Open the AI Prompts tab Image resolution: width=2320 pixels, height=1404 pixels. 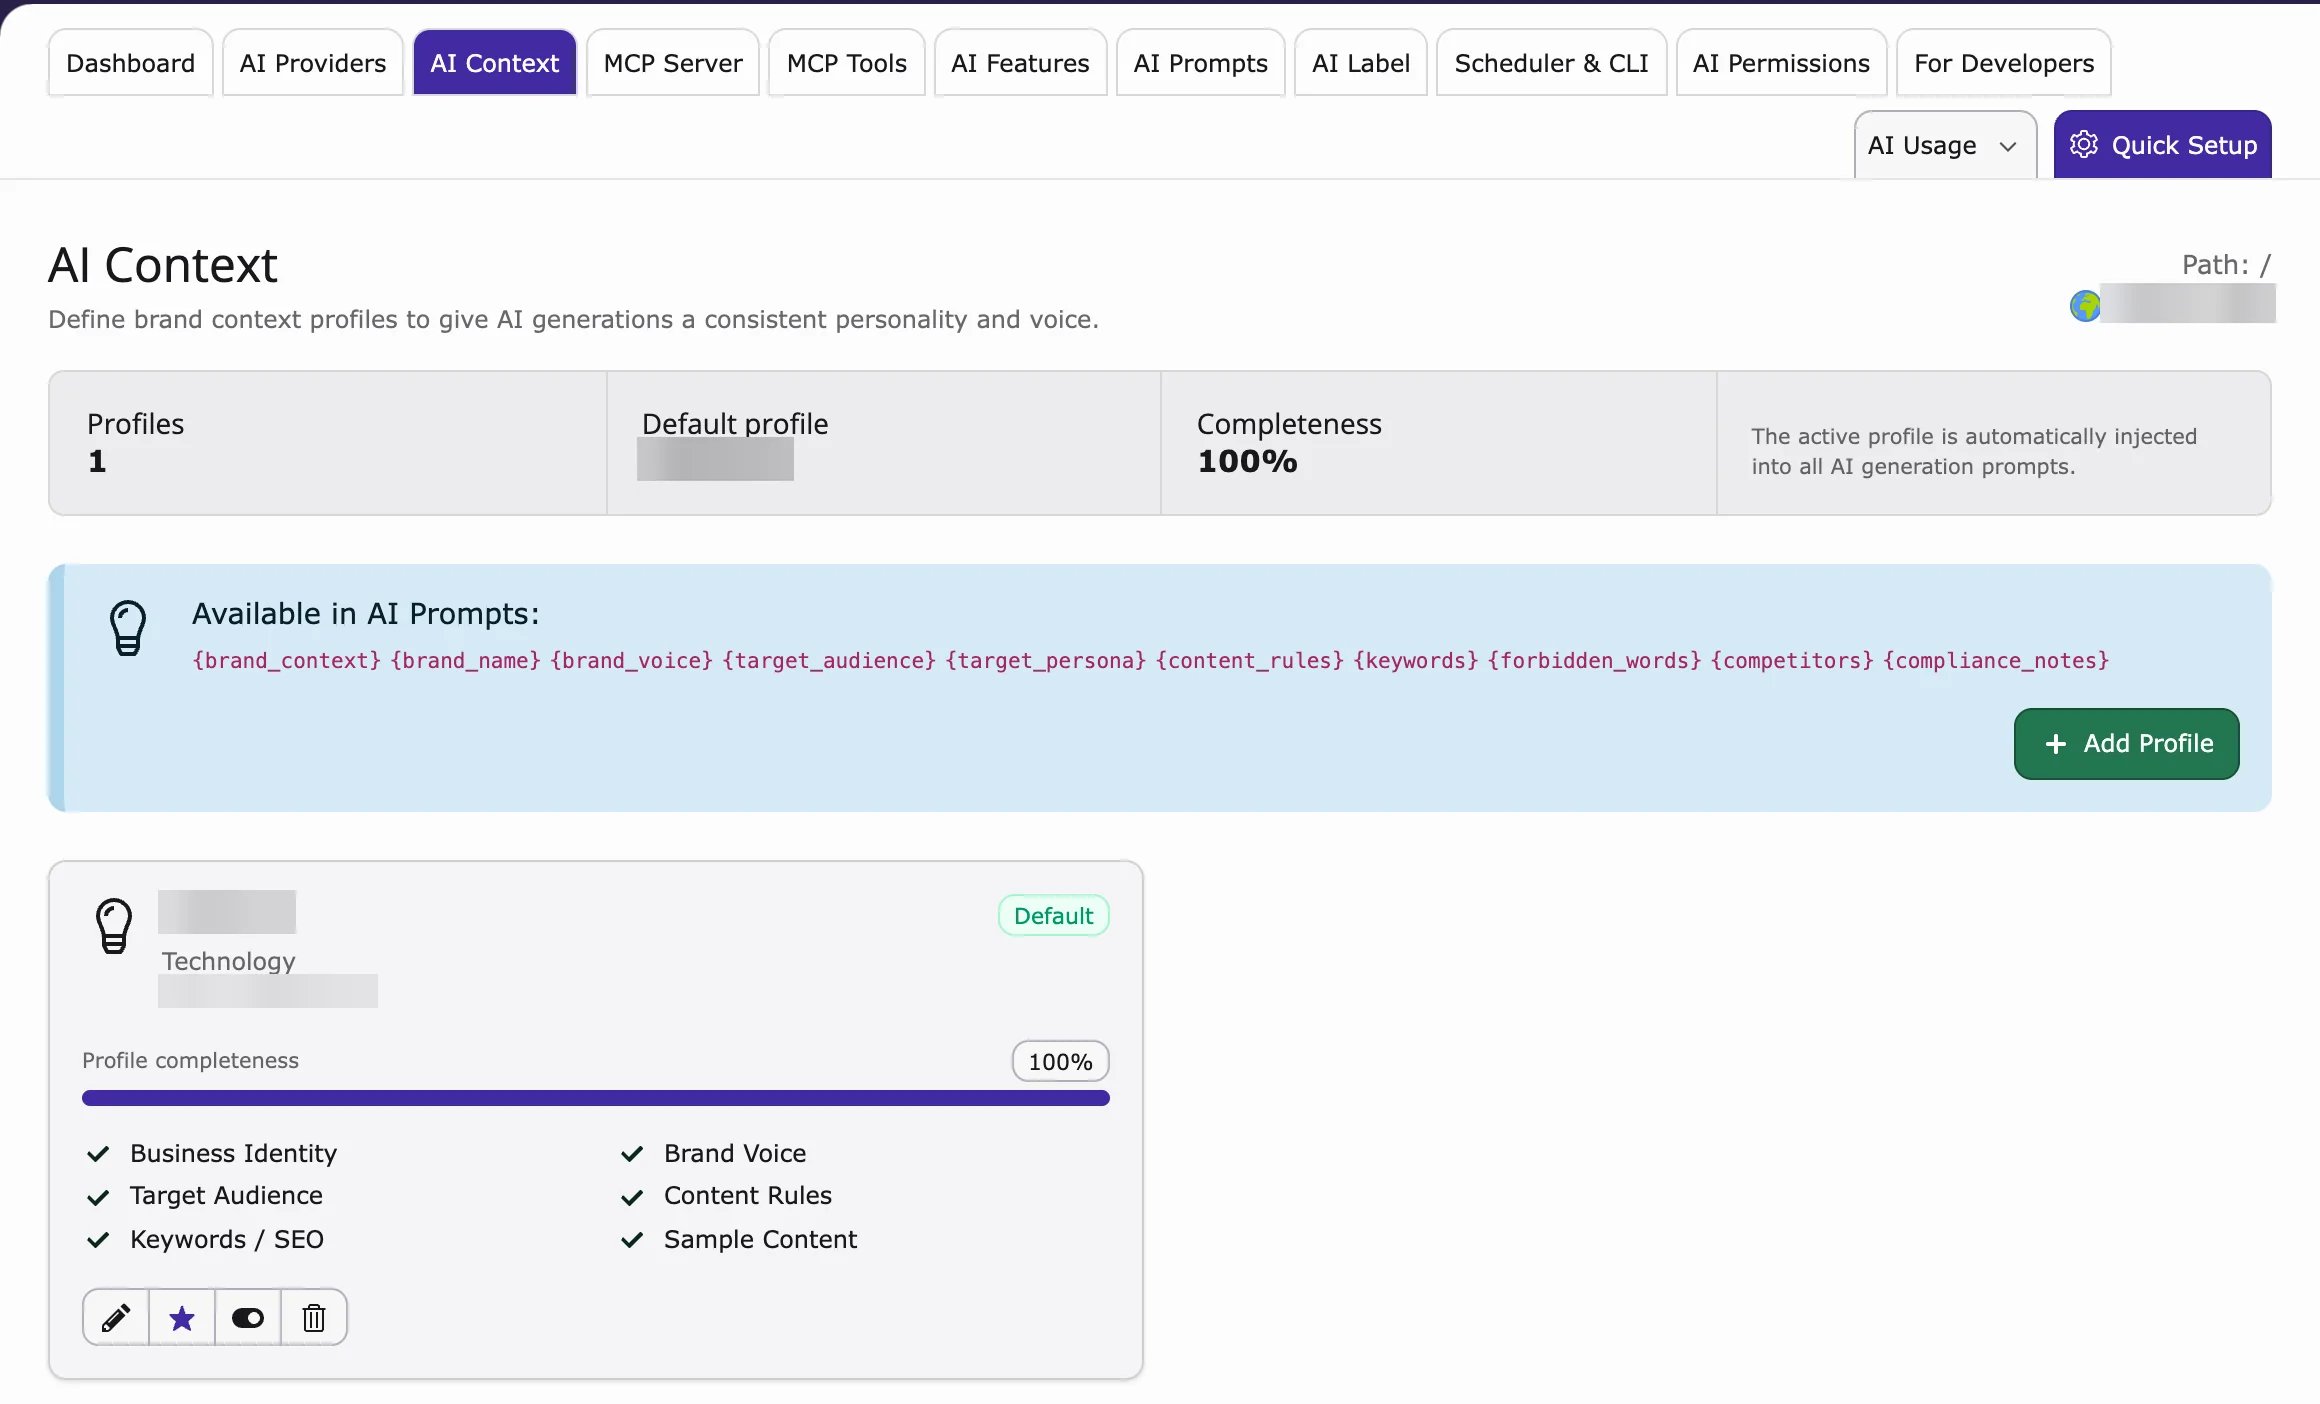pyautogui.click(x=1201, y=63)
